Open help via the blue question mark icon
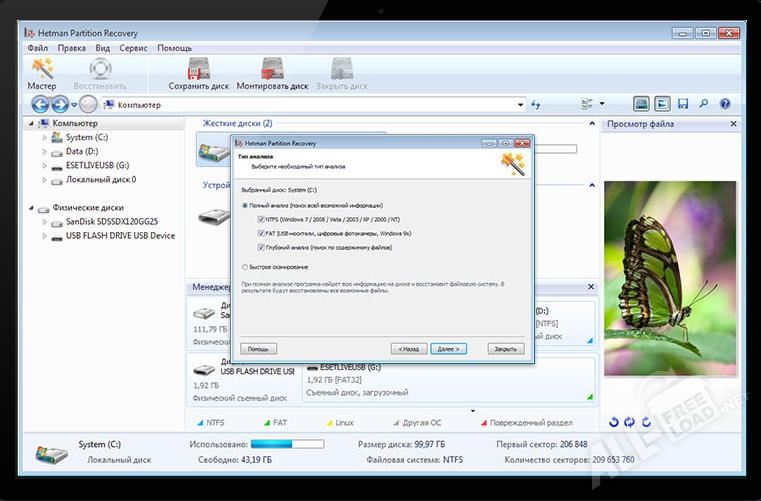761x501 pixels. [x=724, y=104]
